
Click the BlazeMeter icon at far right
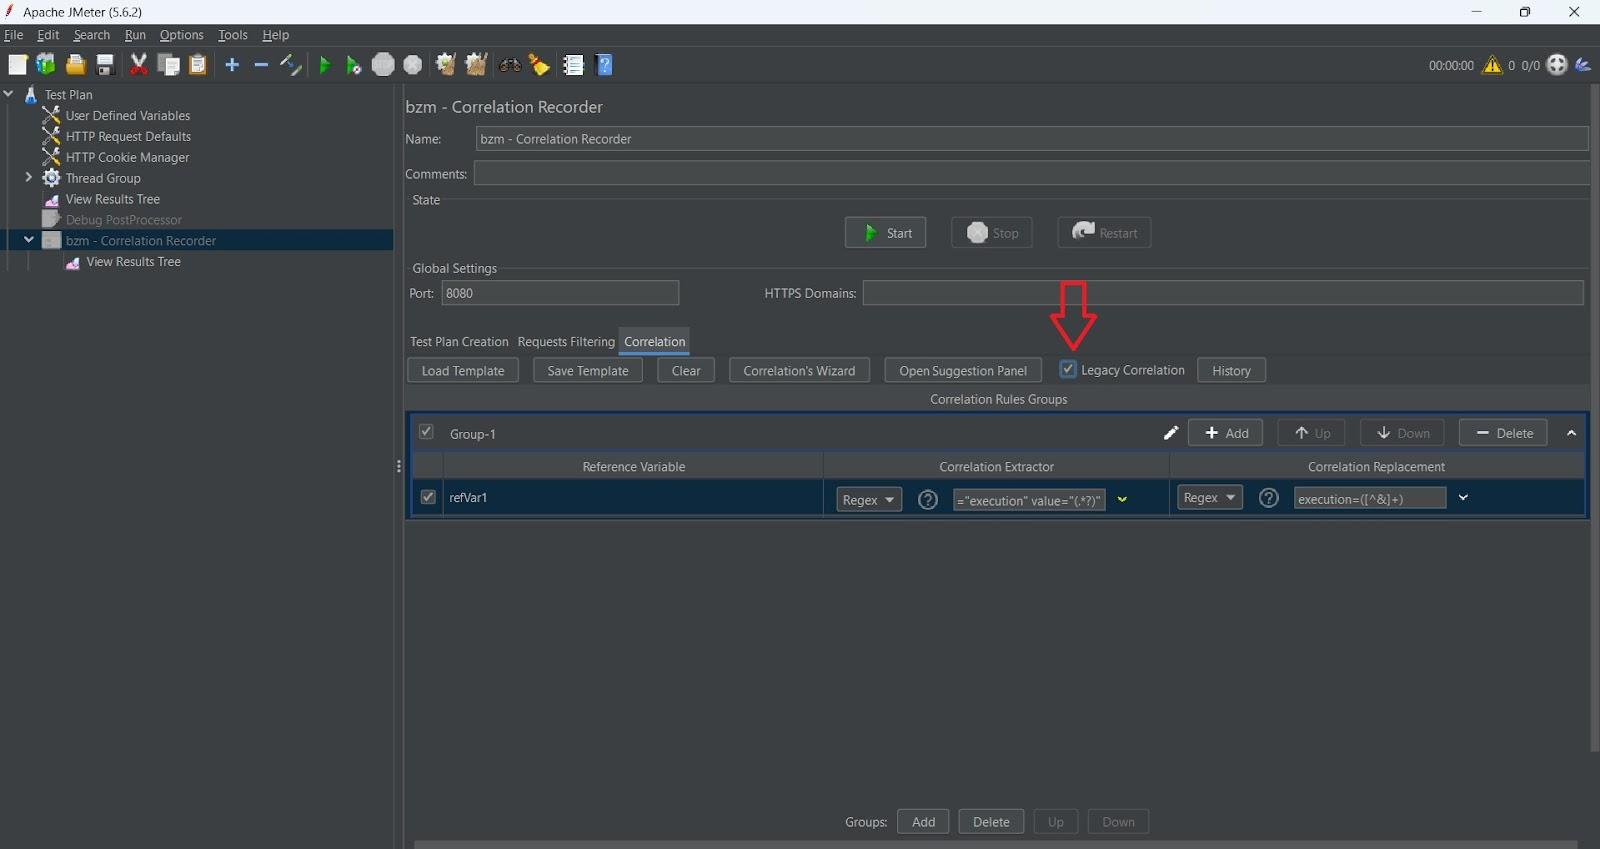coord(1583,65)
